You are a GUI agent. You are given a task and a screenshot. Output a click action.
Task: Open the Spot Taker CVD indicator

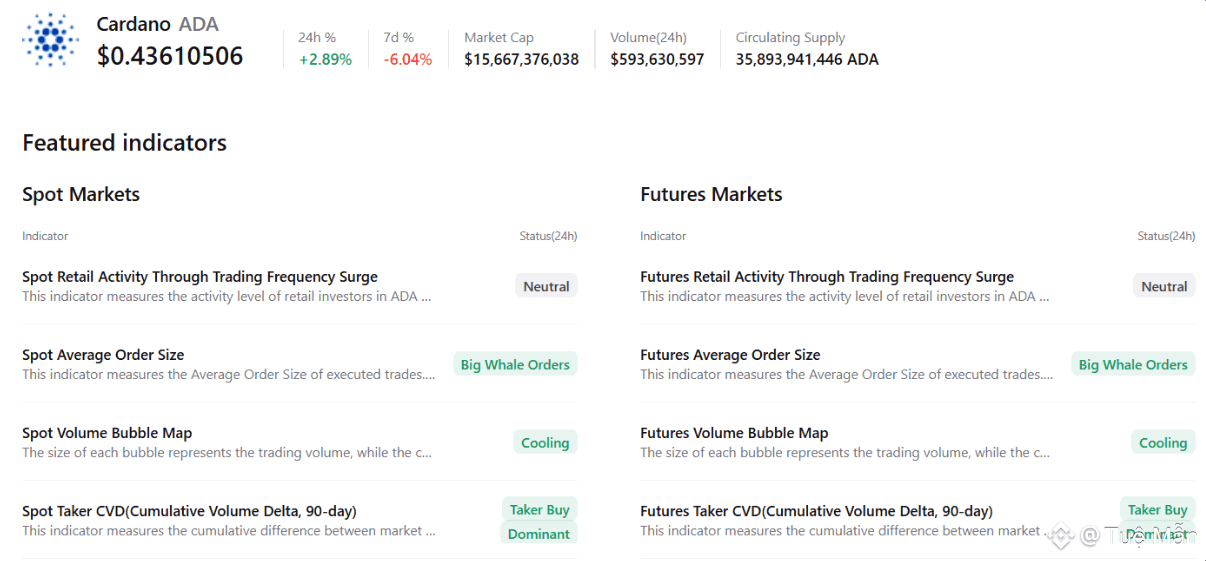[x=189, y=511]
